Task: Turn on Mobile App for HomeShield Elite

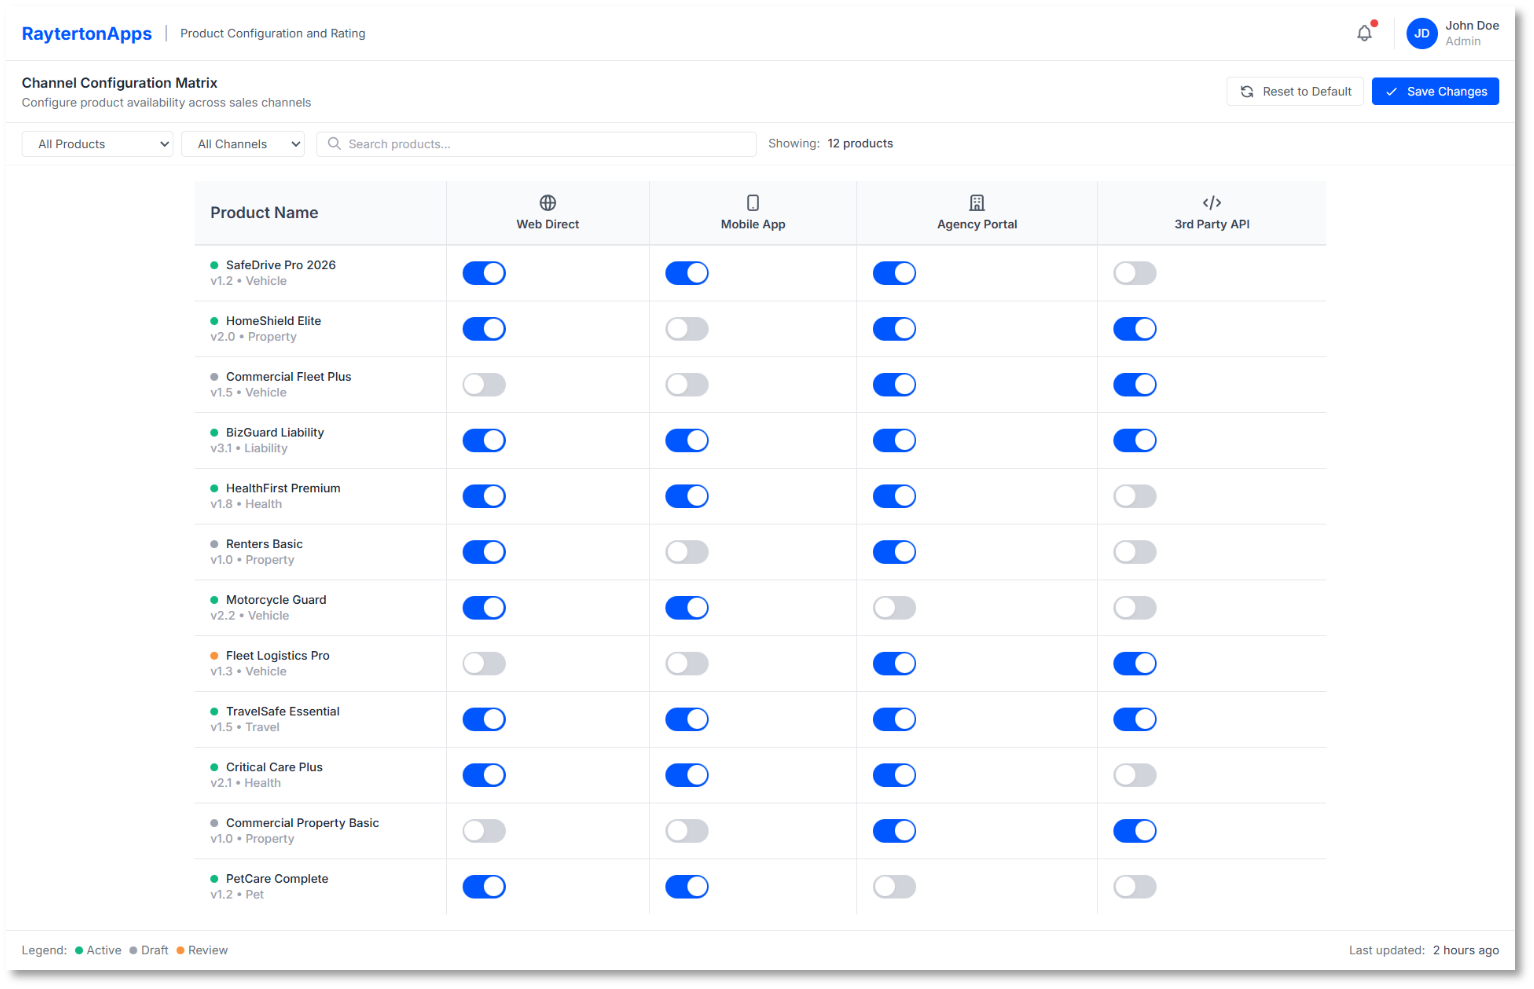Action: coord(687,329)
